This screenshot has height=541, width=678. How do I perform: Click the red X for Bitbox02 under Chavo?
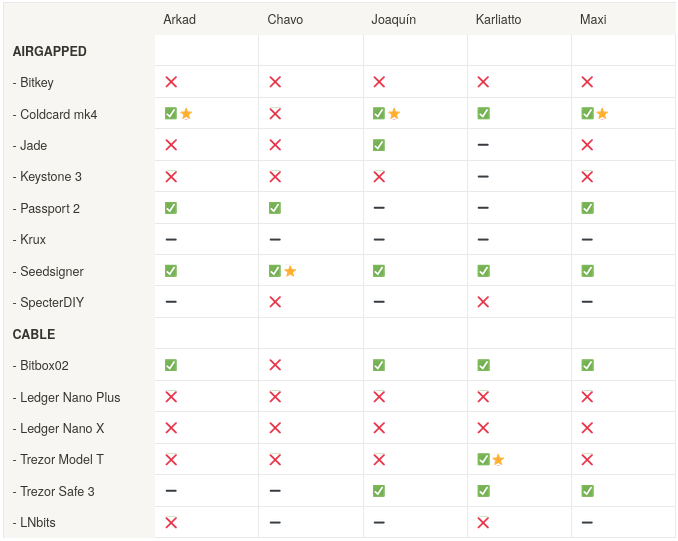[x=275, y=365]
